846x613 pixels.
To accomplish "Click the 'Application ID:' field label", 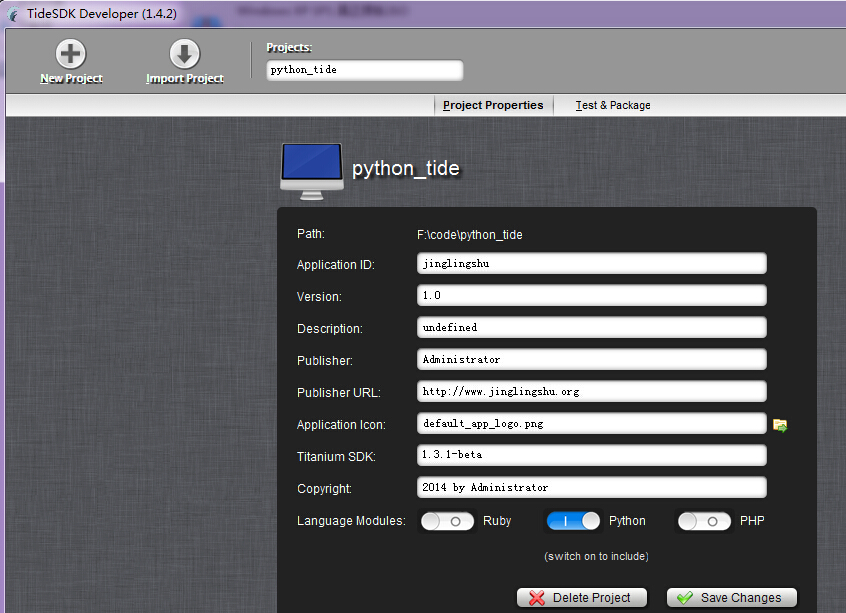I will point(336,265).
